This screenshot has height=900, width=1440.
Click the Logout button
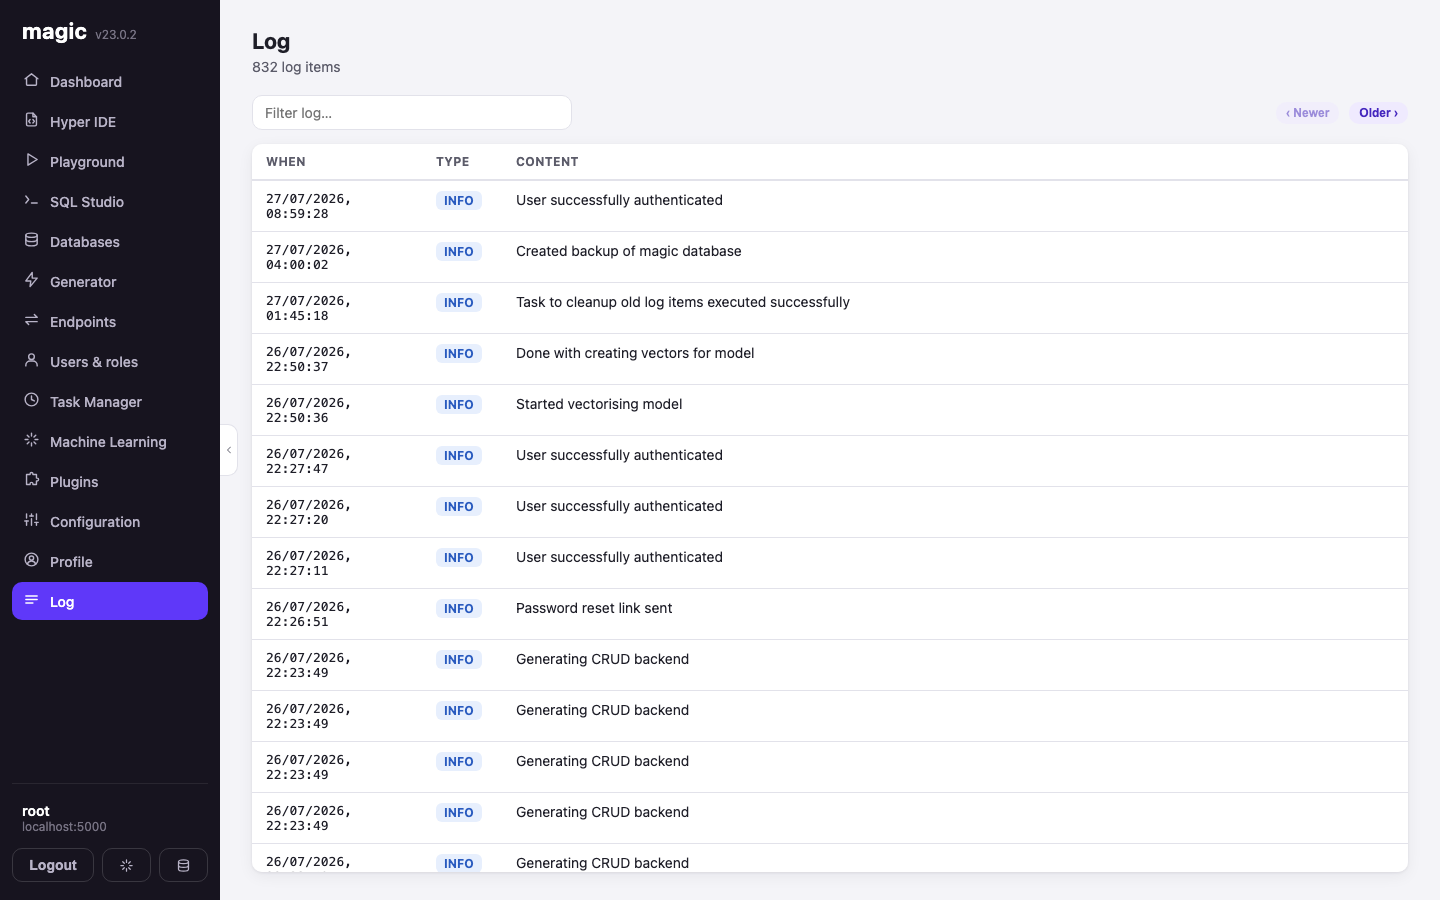[53, 865]
